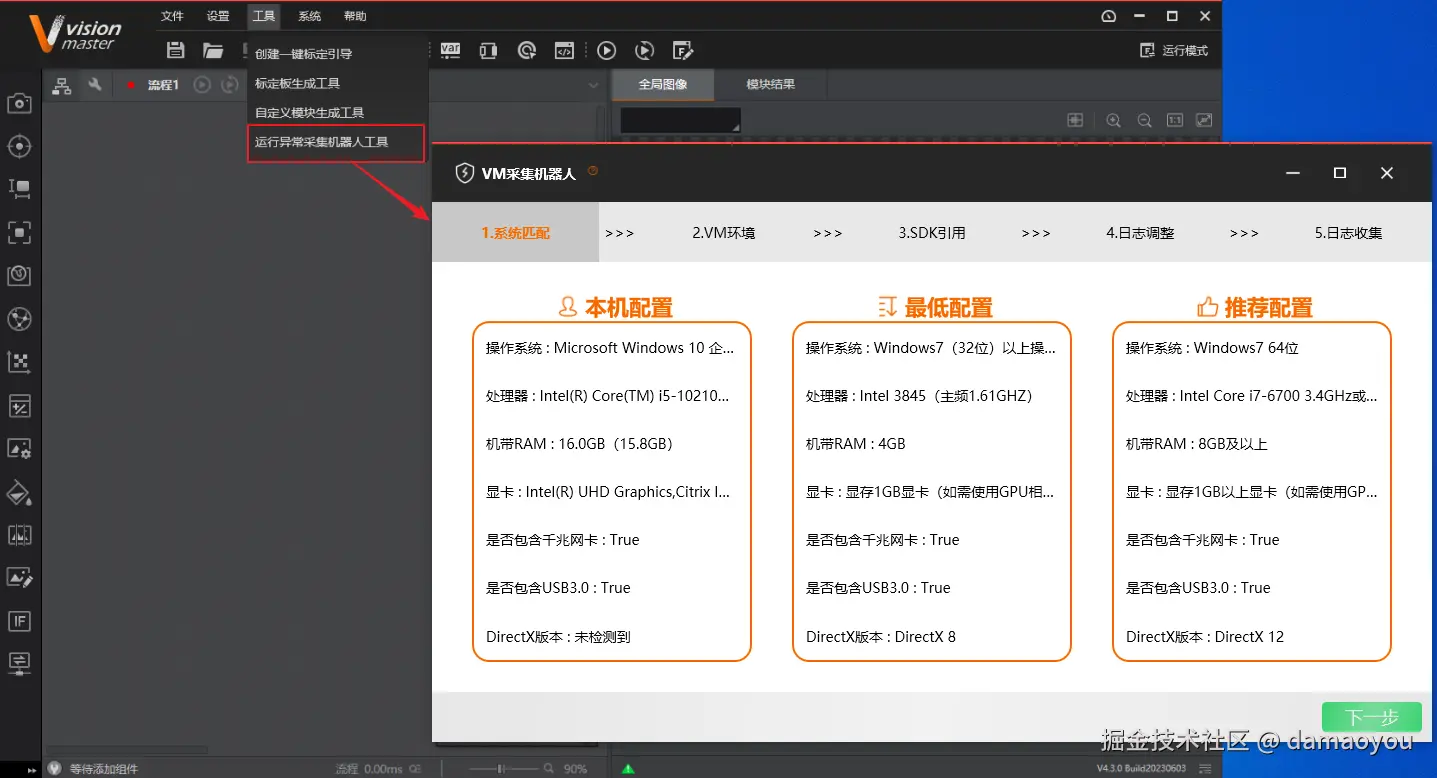Select the color paint bucket tool in sidebar
The image size is (1437, 778).
(x=19, y=492)
